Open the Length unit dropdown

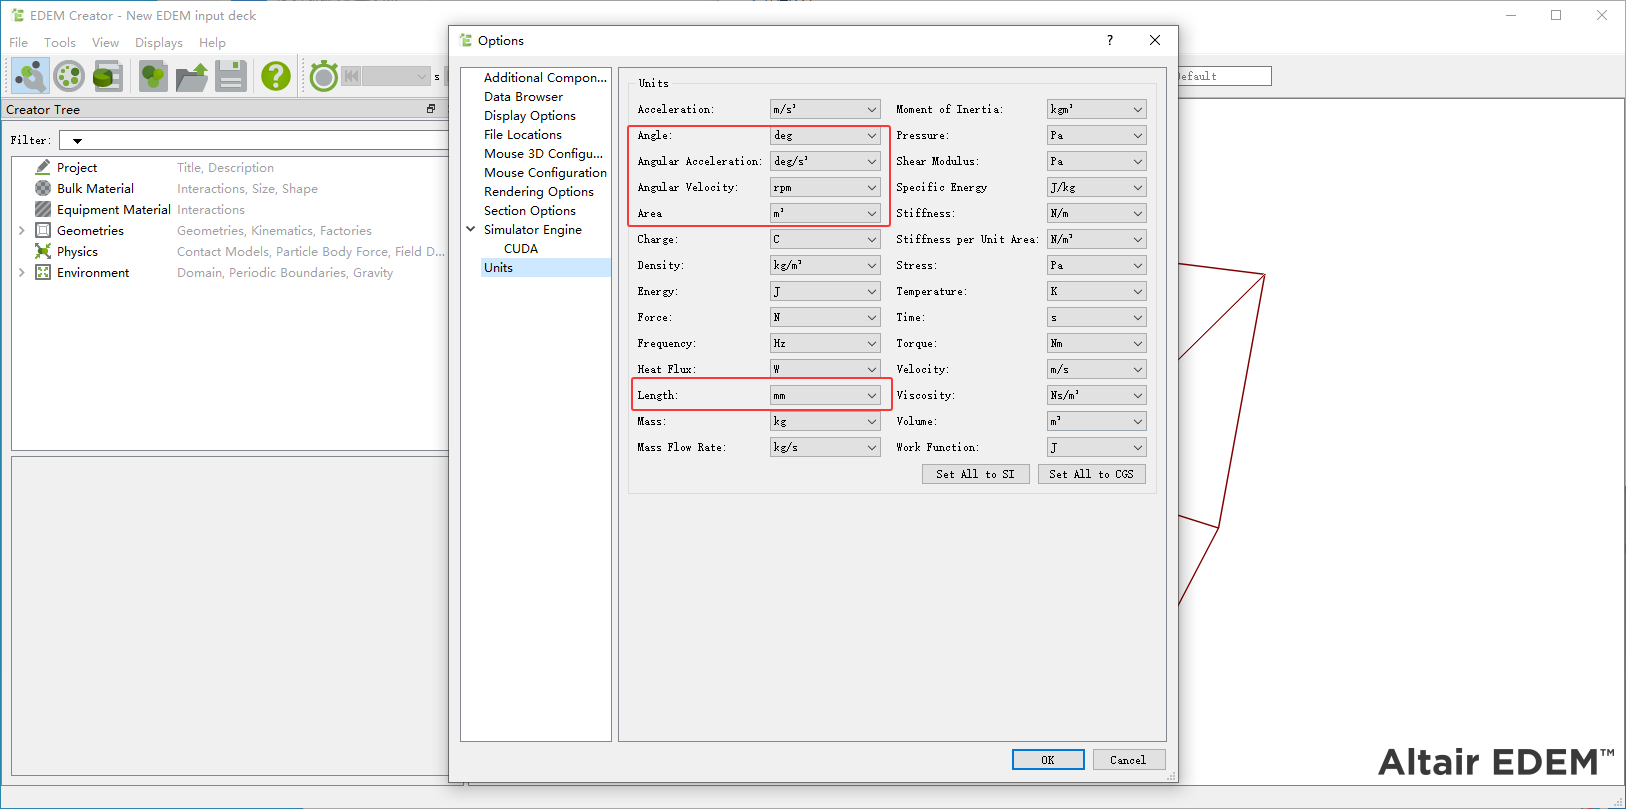[825, 395]
